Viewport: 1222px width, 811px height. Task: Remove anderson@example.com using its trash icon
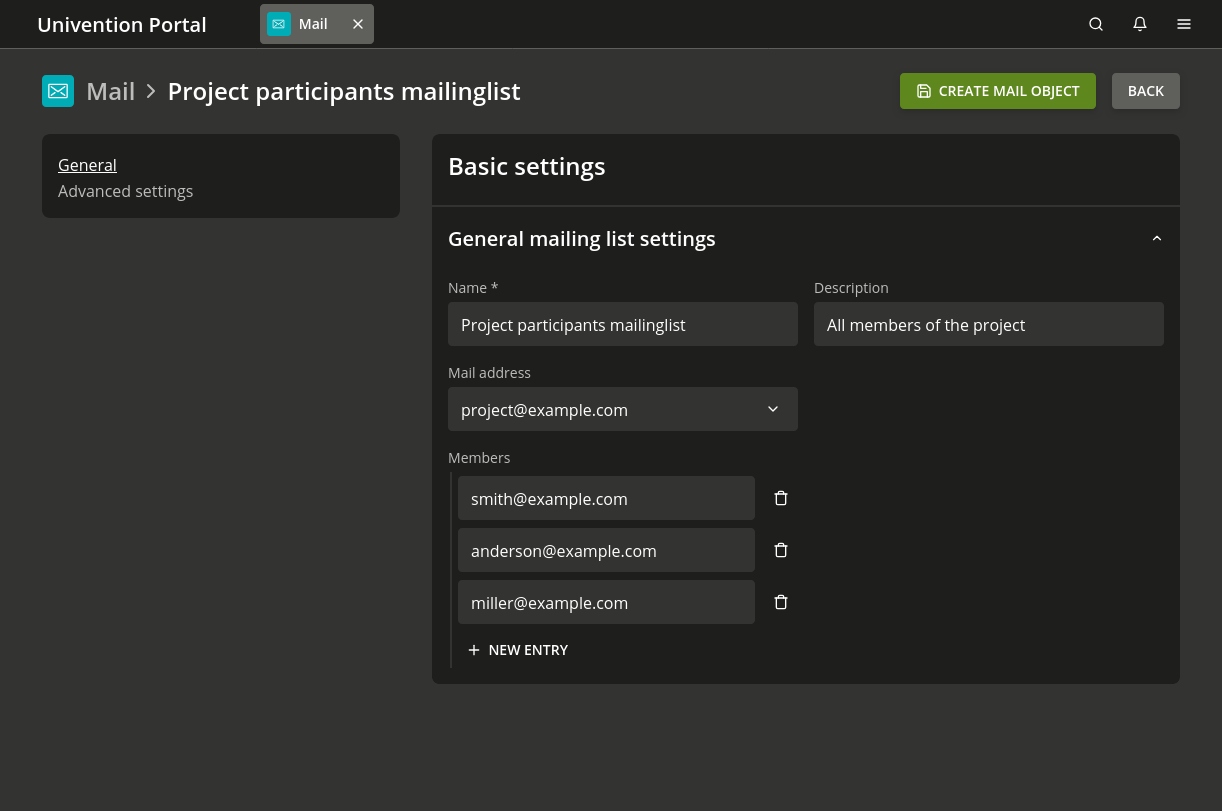point(781,550)
